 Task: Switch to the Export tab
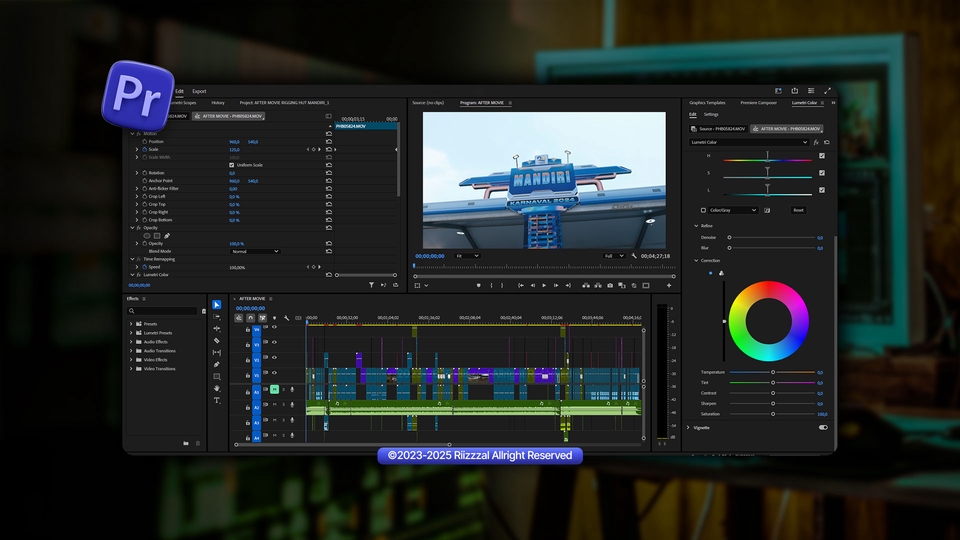tap(199, 91)
